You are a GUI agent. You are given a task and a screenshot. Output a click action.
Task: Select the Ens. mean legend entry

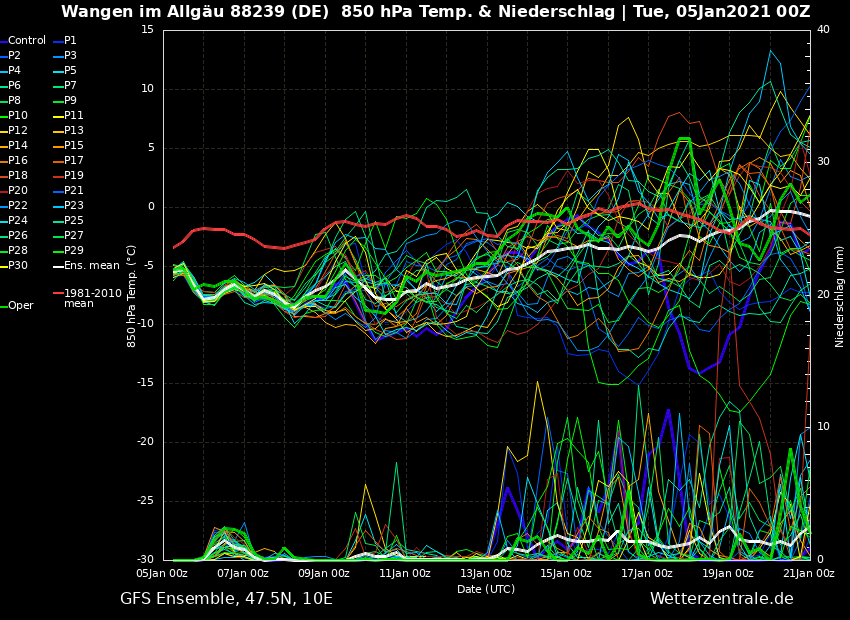click(91, 266)
